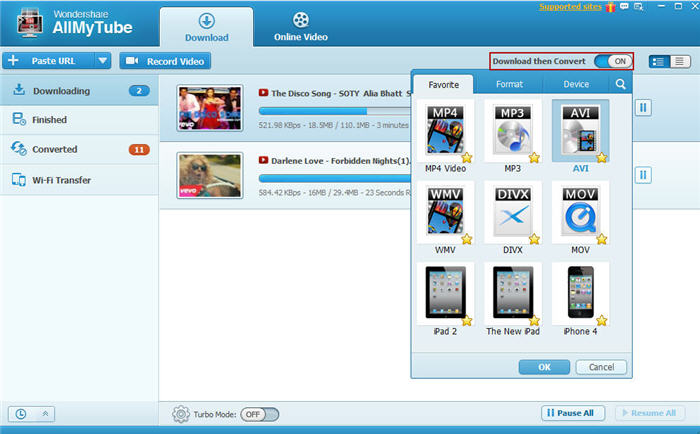The height and width of the screenshot is (434, 700).
Task: Confirm format with OK button
Action: pos(544,367)
